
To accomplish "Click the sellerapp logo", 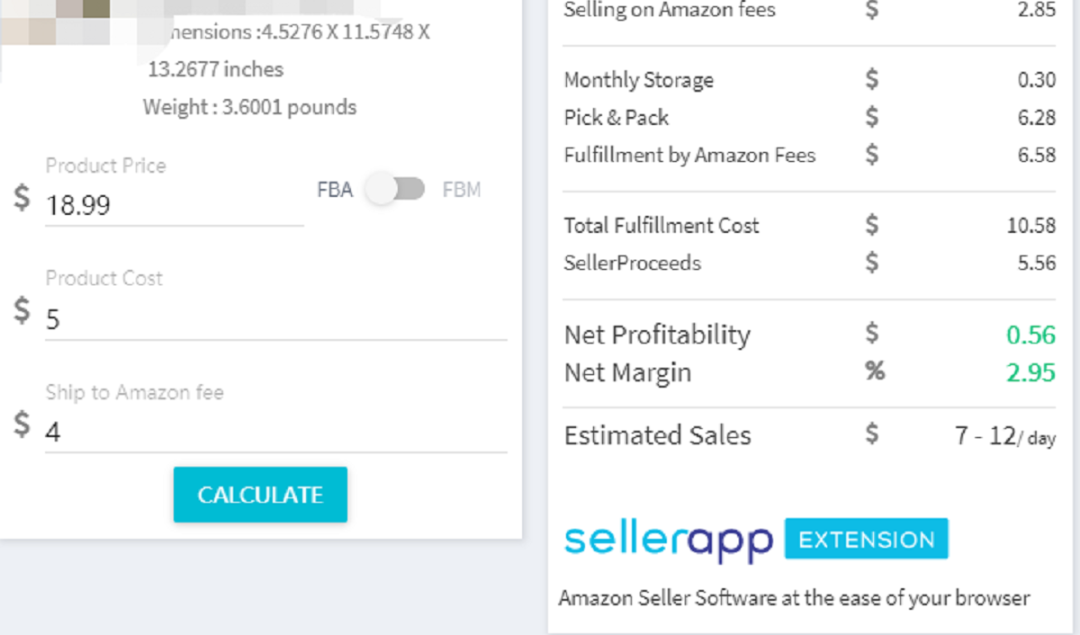I will (669, 542).
